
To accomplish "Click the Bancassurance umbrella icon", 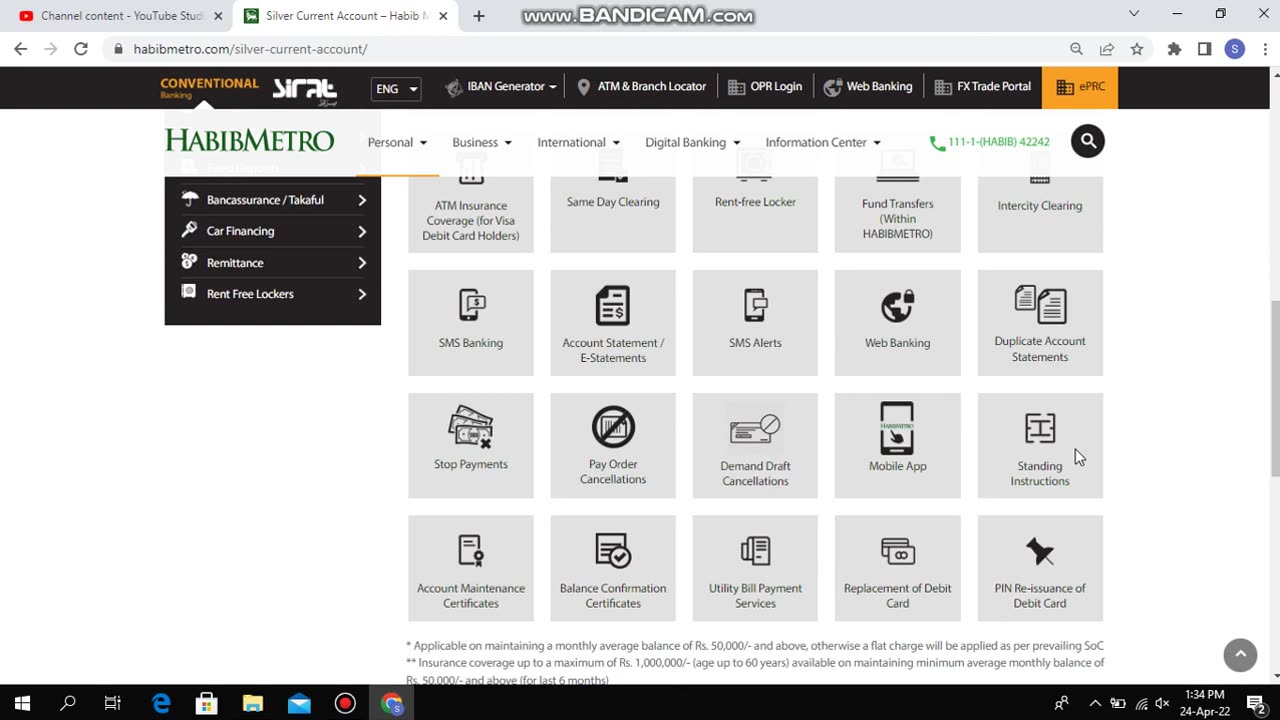I will (189, 199).
